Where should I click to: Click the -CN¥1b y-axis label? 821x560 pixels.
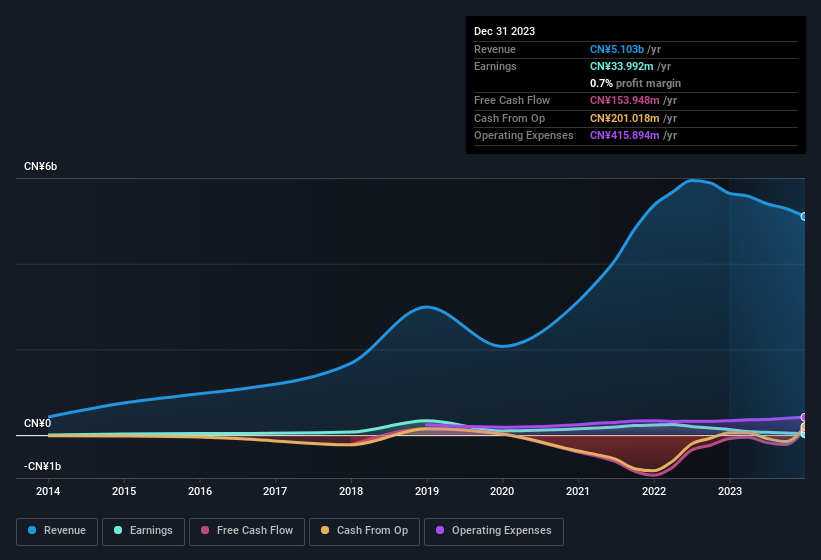42,466
